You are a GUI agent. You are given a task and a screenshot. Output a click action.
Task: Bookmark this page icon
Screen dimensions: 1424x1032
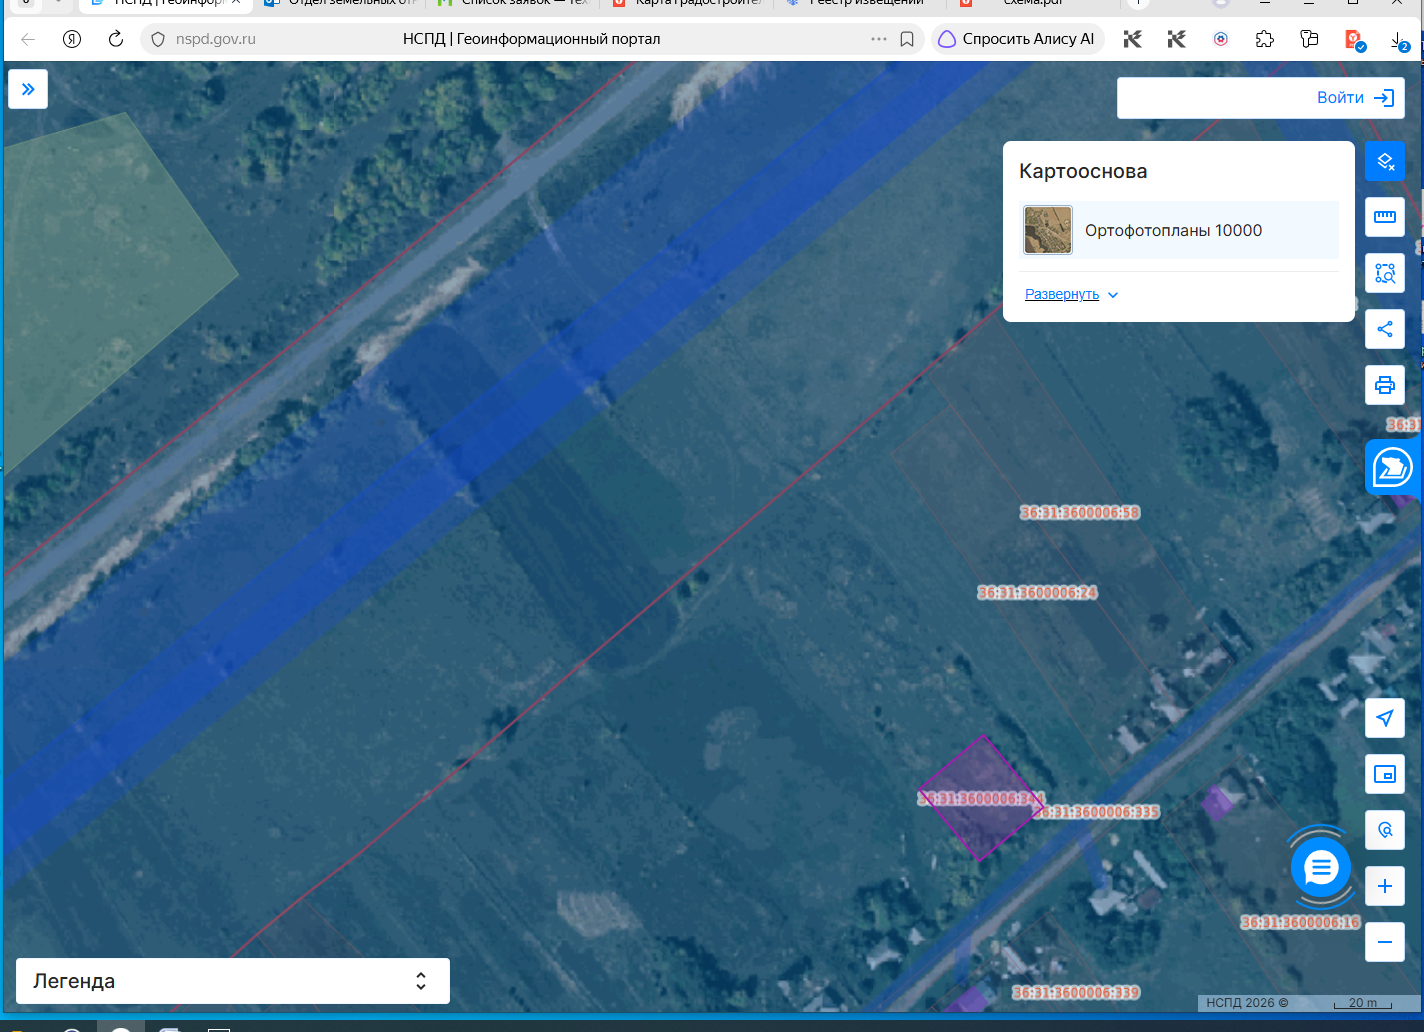coord(907,39)
